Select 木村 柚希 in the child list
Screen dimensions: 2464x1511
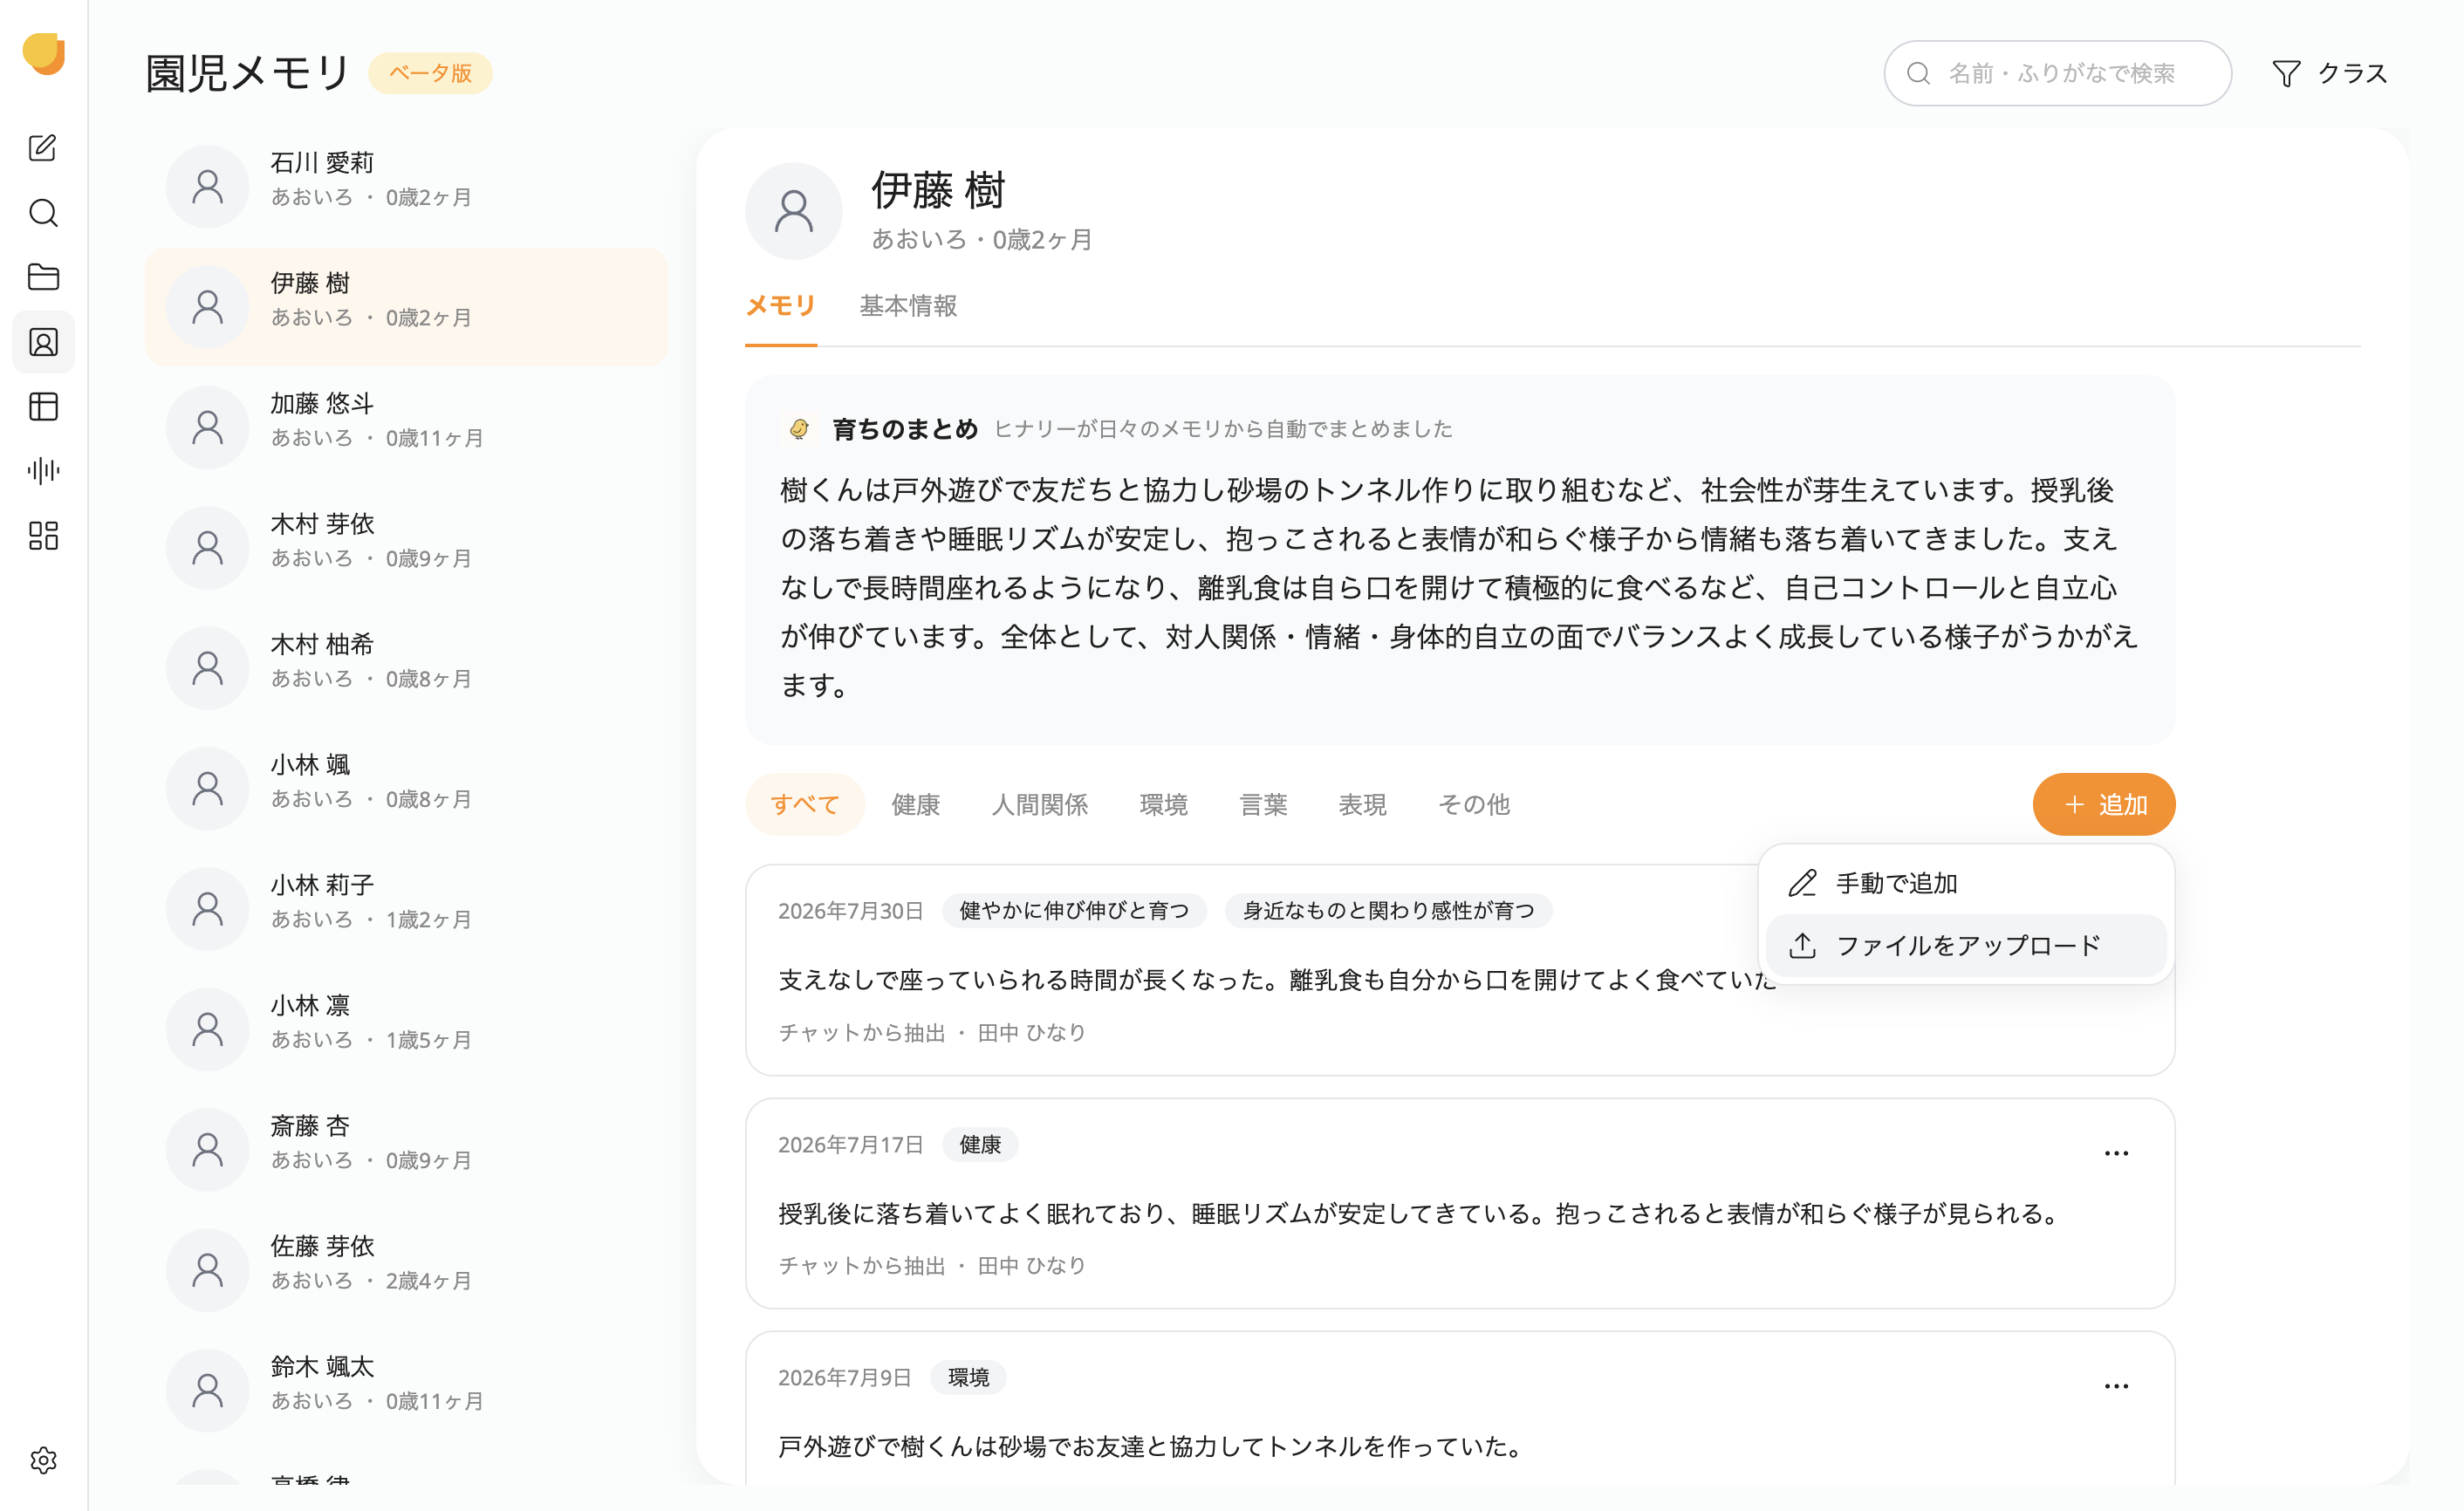pyautogui.click(x=406, y=668)
